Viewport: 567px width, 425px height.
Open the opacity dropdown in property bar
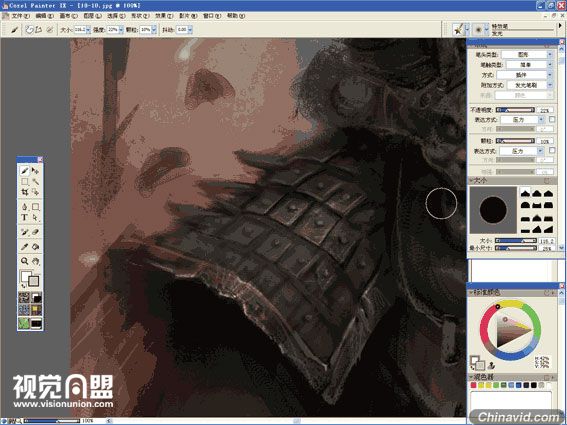[121, 30]
